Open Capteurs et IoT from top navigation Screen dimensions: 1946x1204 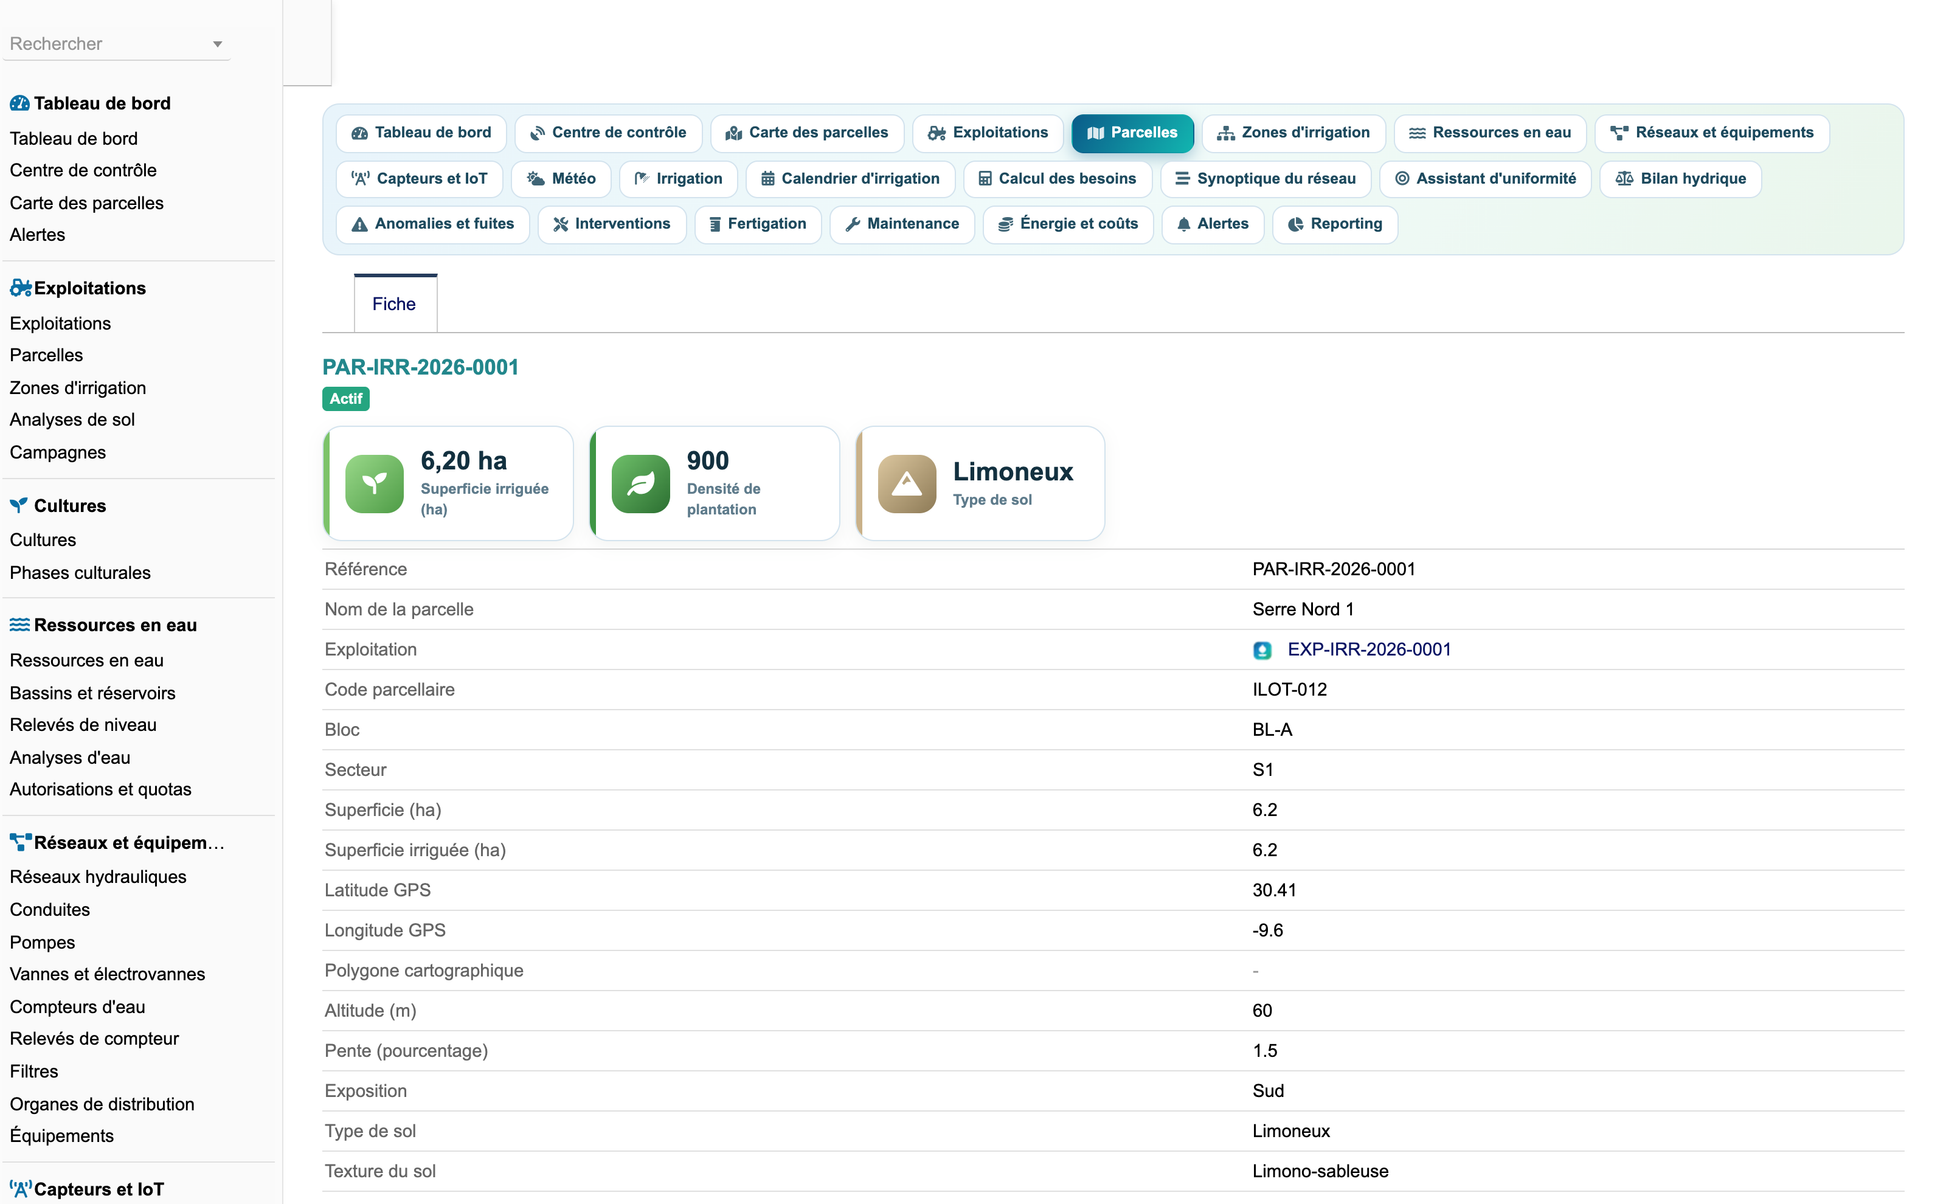click(419, 179)
